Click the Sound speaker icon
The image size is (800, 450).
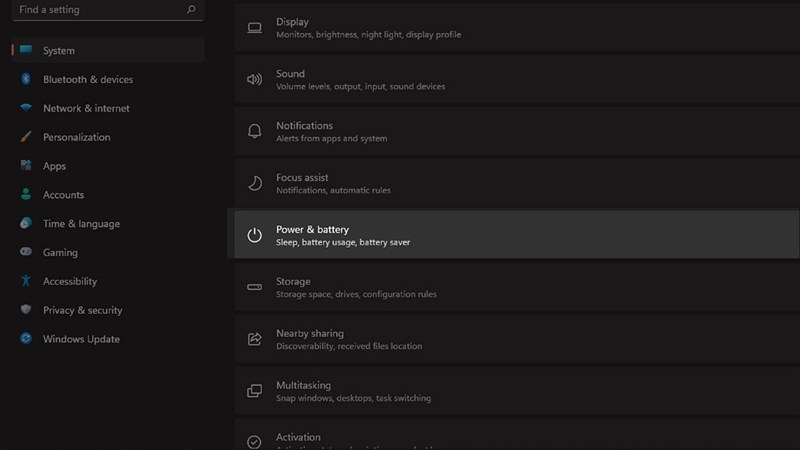point(255,79)
